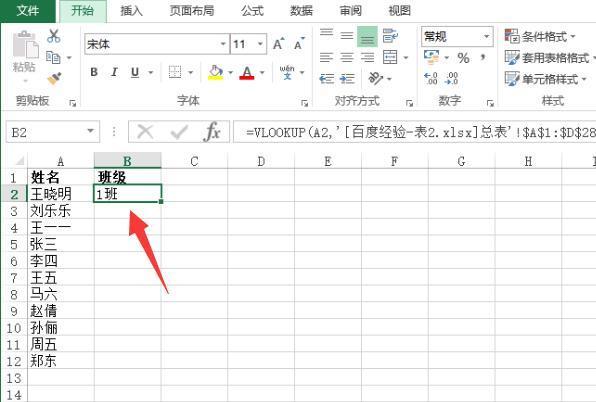Click the Insert Function fx icon
This screenshot has width=596, height=402.
212,132
